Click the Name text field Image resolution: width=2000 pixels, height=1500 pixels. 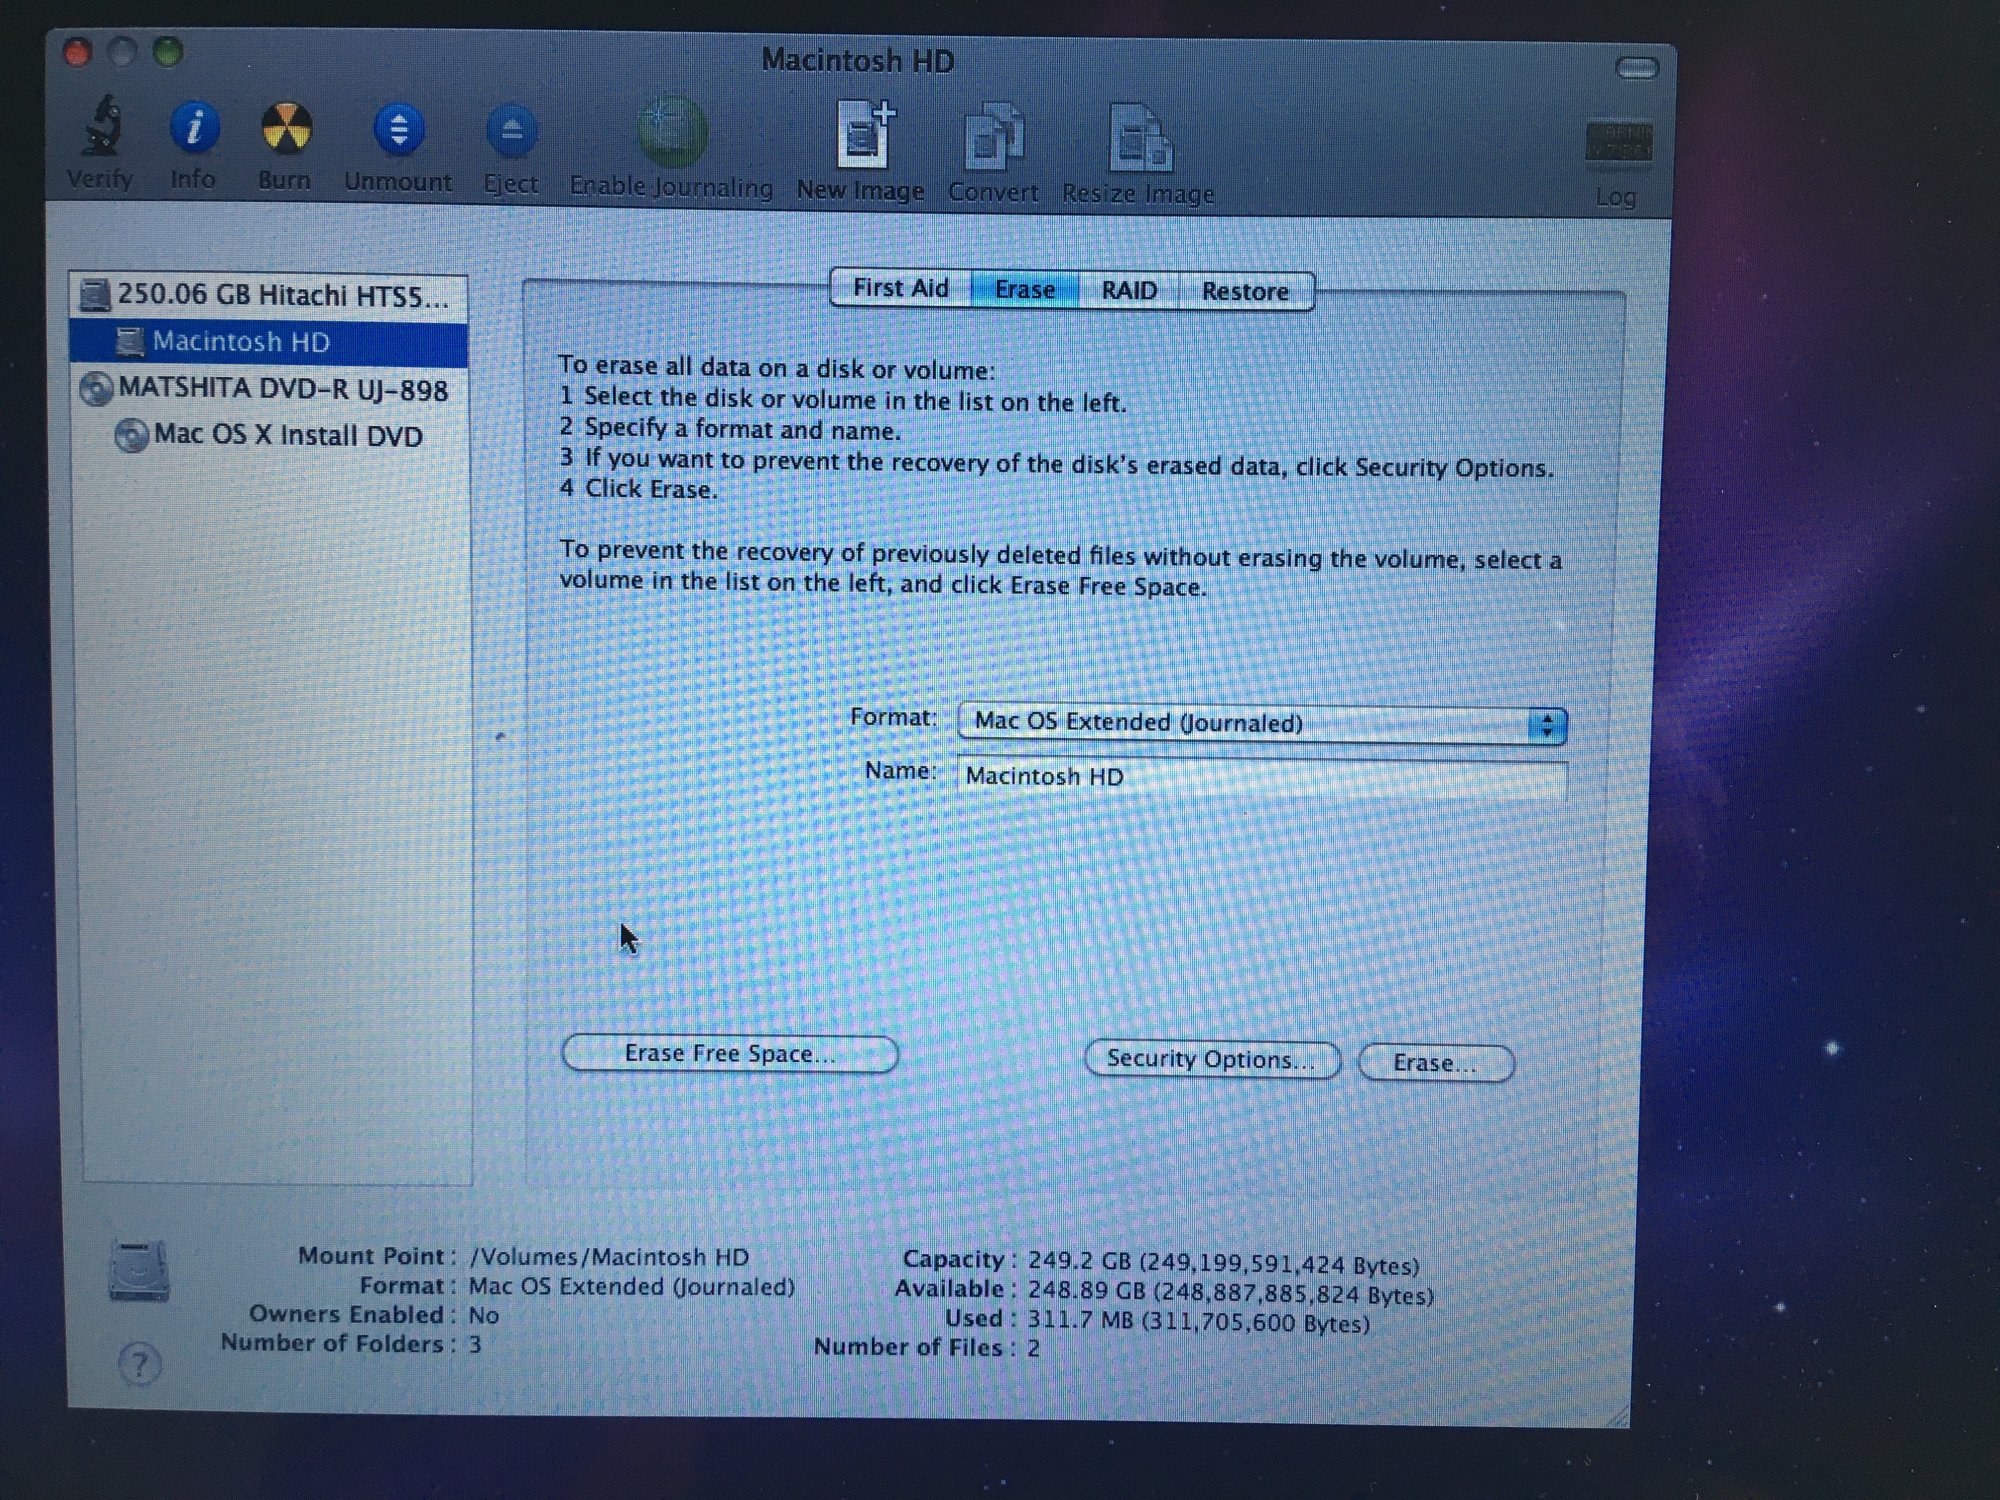(1261, 777)
